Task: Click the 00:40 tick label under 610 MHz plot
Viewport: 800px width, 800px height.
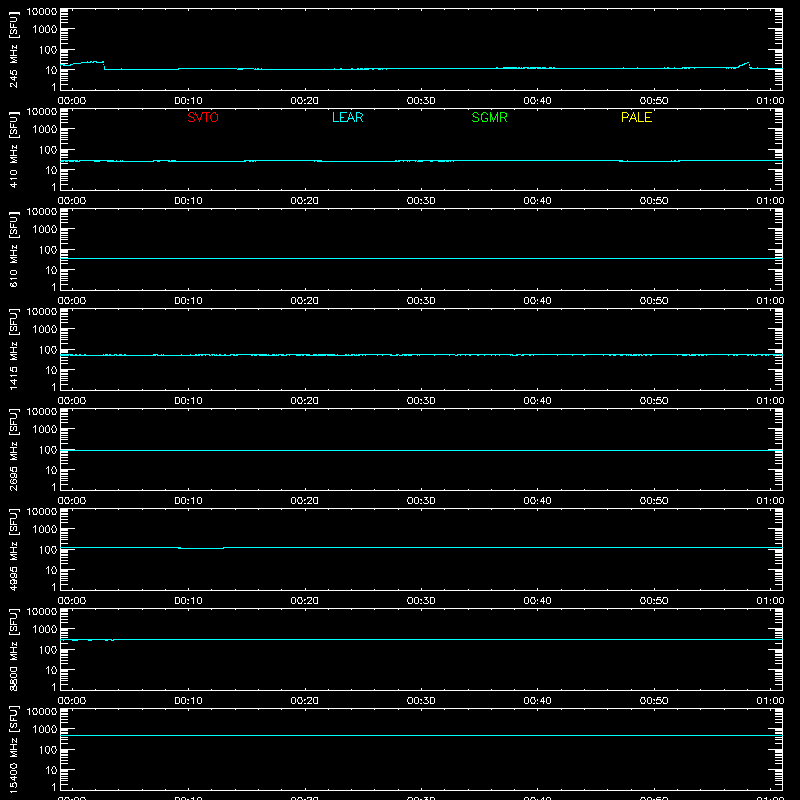Action: click(x=537, y=301)
